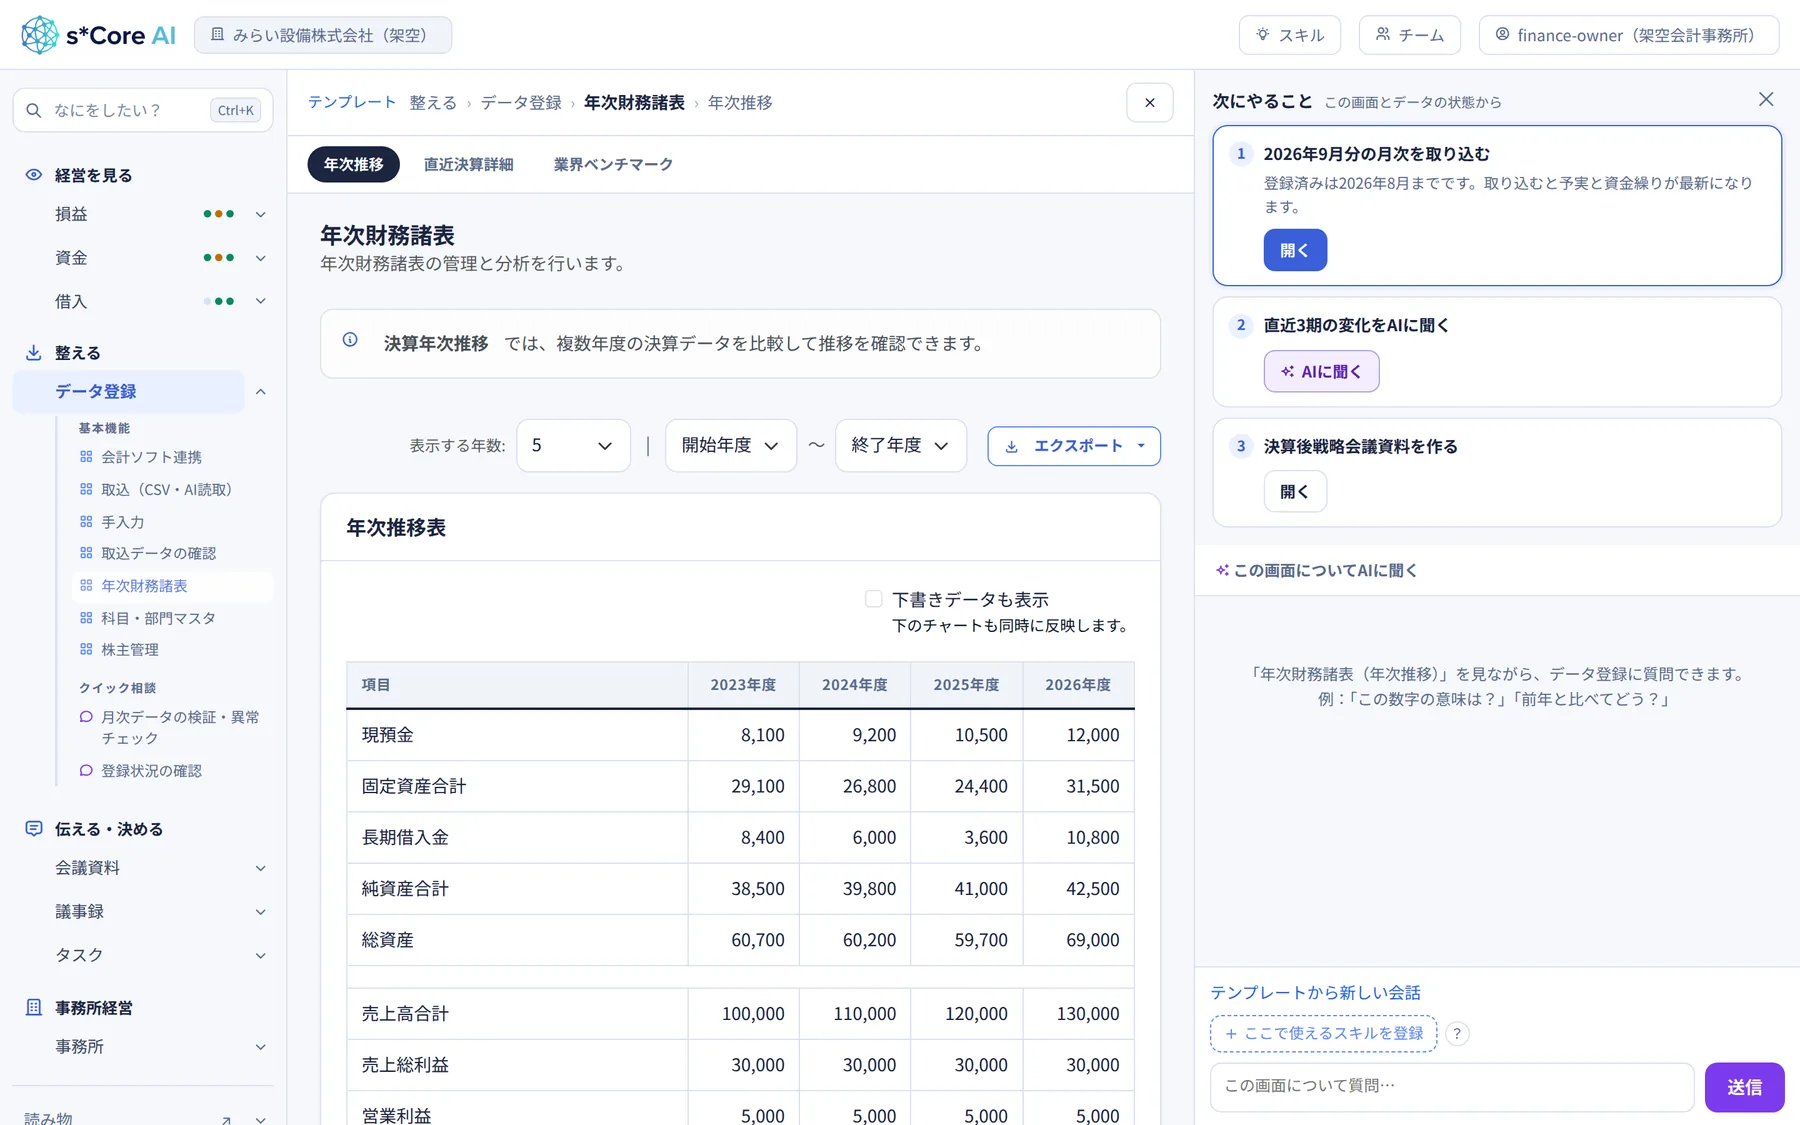This screenshot has width=1800, height=1125.
Task: Select the 年次推移 tab
Action: tap(354, 164)
